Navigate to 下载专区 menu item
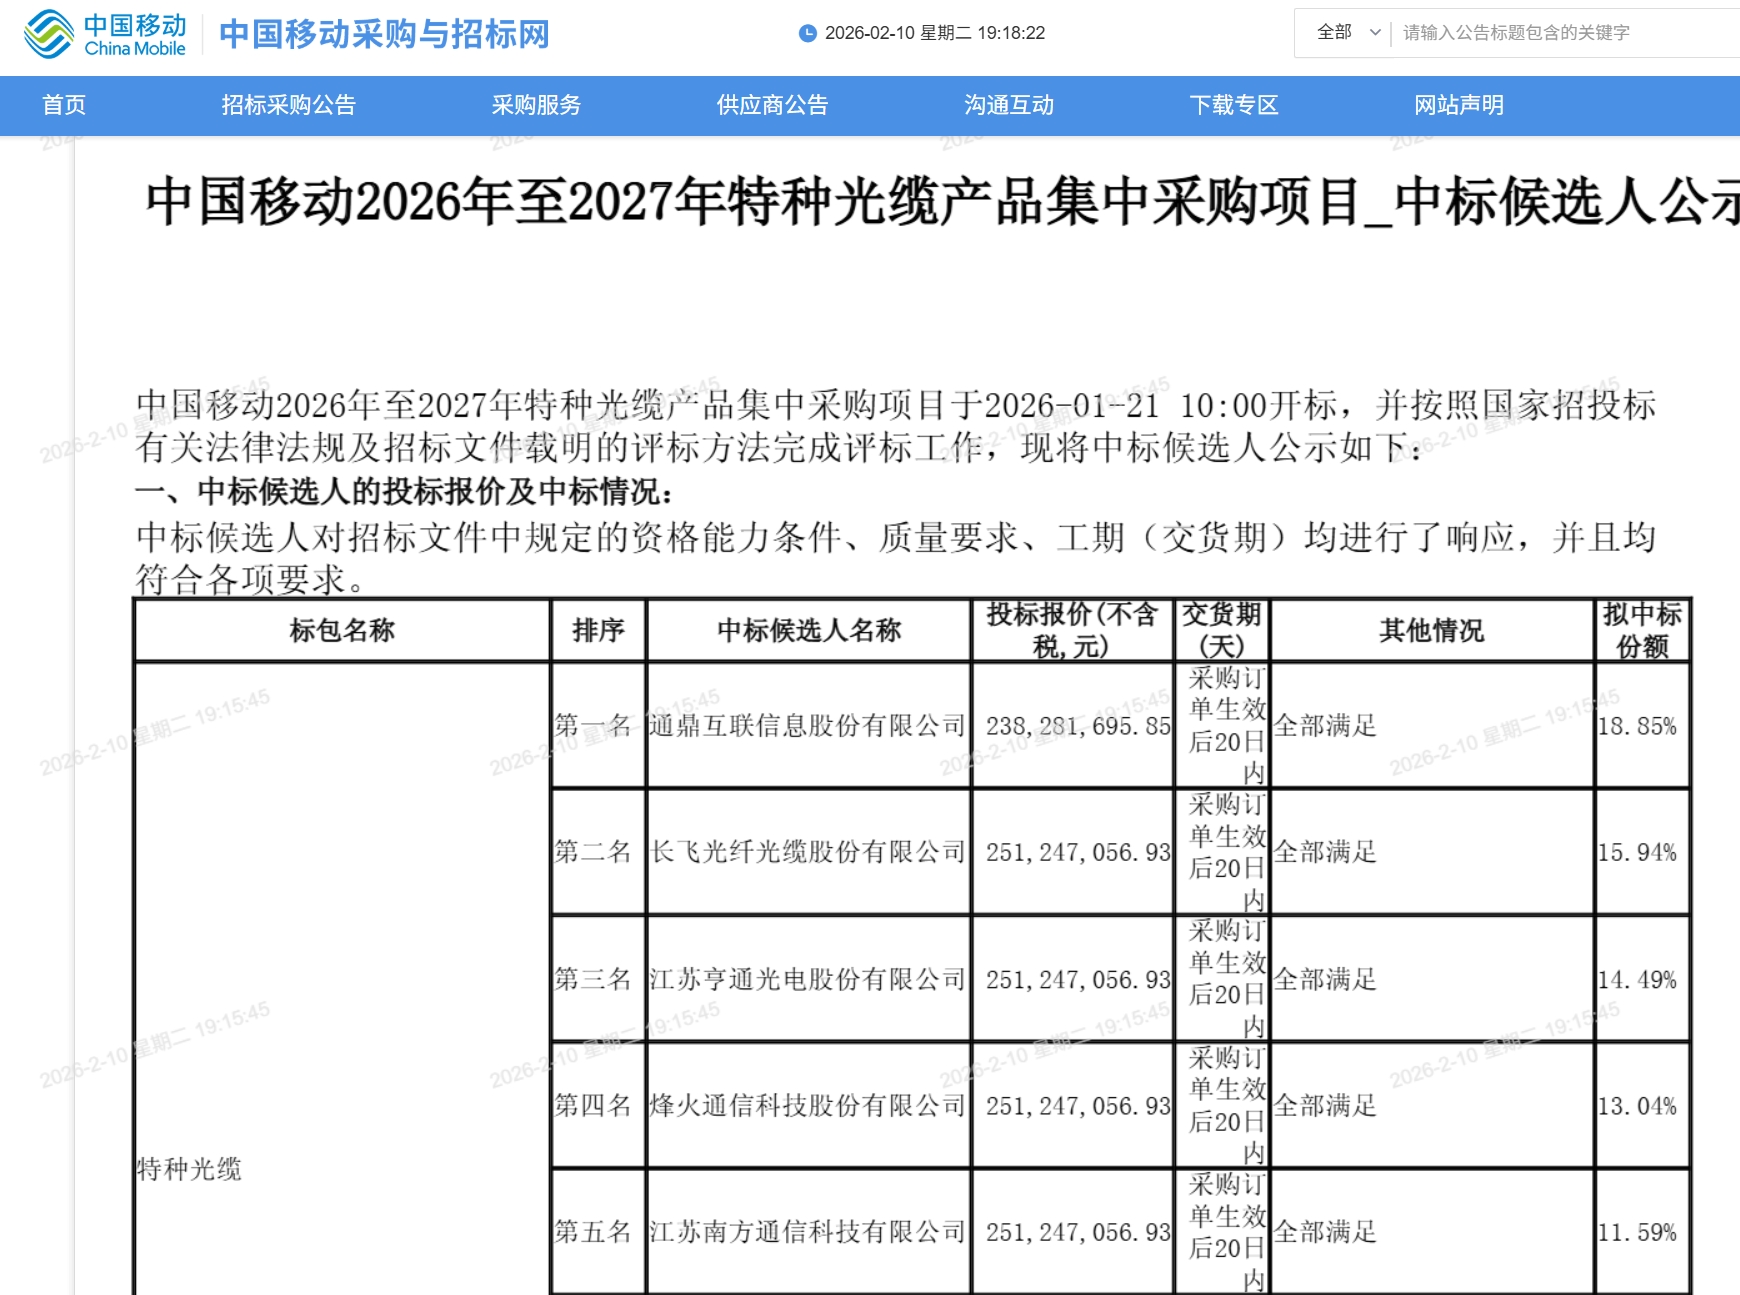 pyautogui.click(x=1234, y=105)
